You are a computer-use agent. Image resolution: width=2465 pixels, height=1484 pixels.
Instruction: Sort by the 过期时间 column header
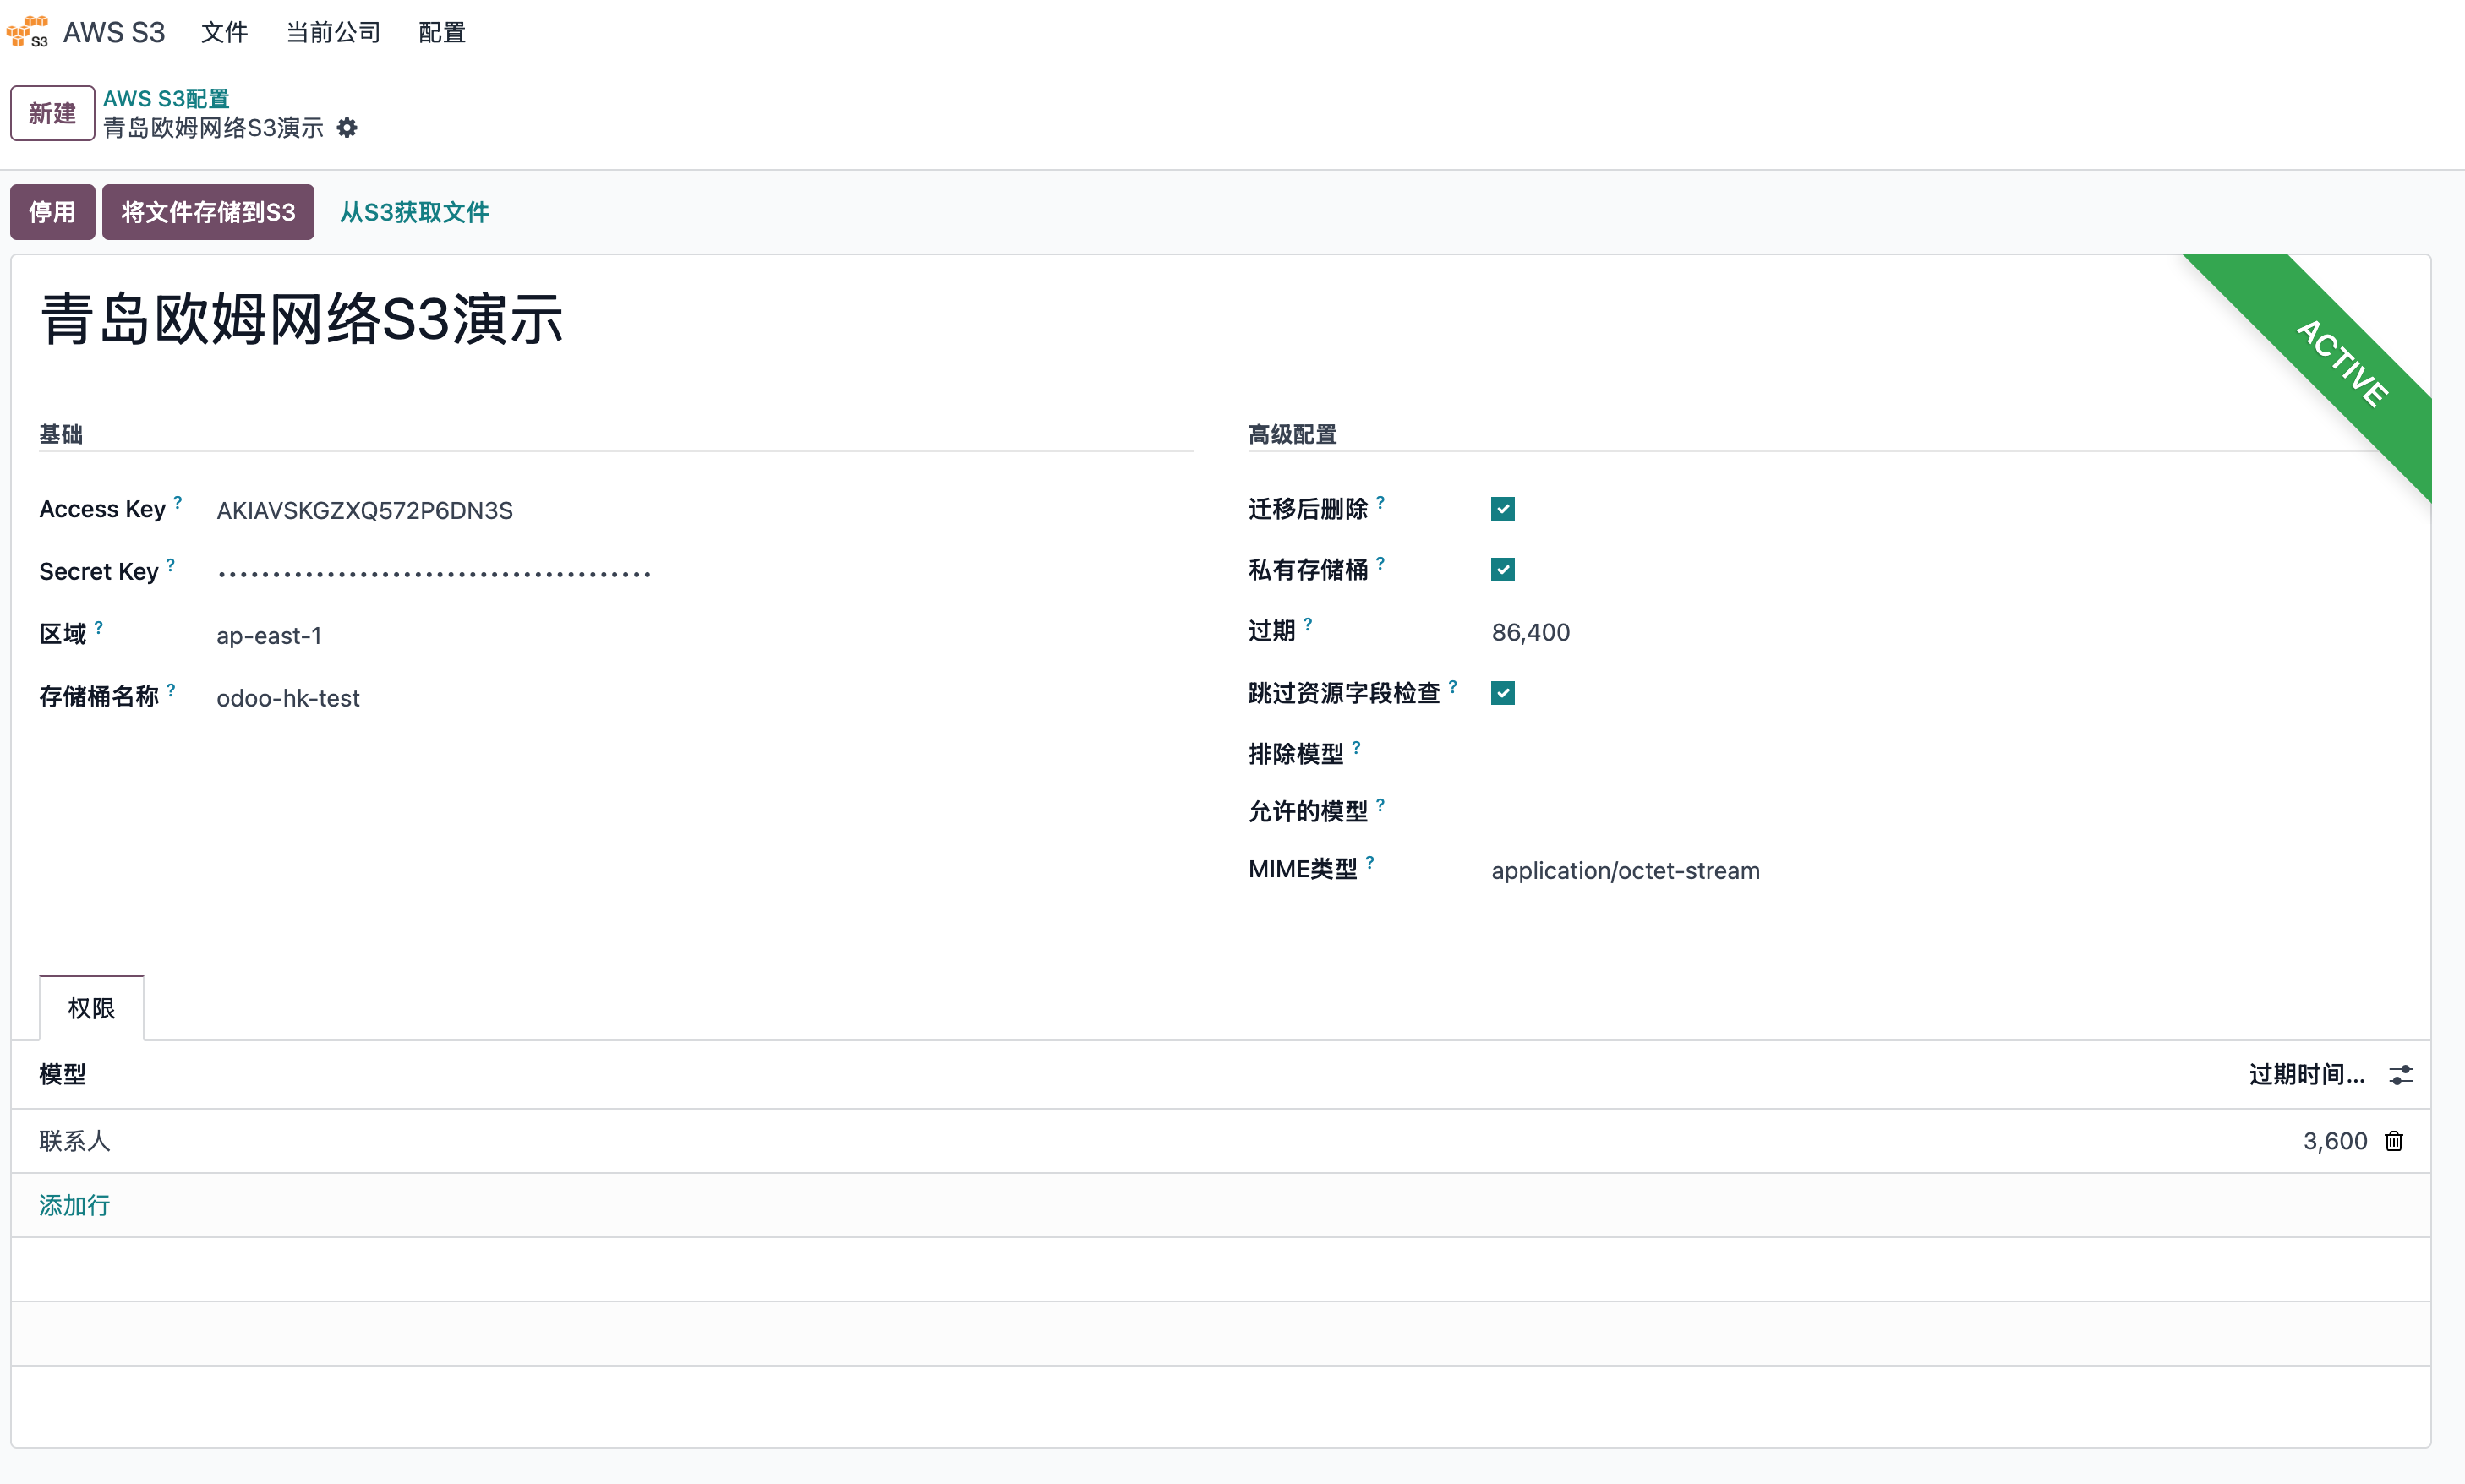click(2306, 1075)
